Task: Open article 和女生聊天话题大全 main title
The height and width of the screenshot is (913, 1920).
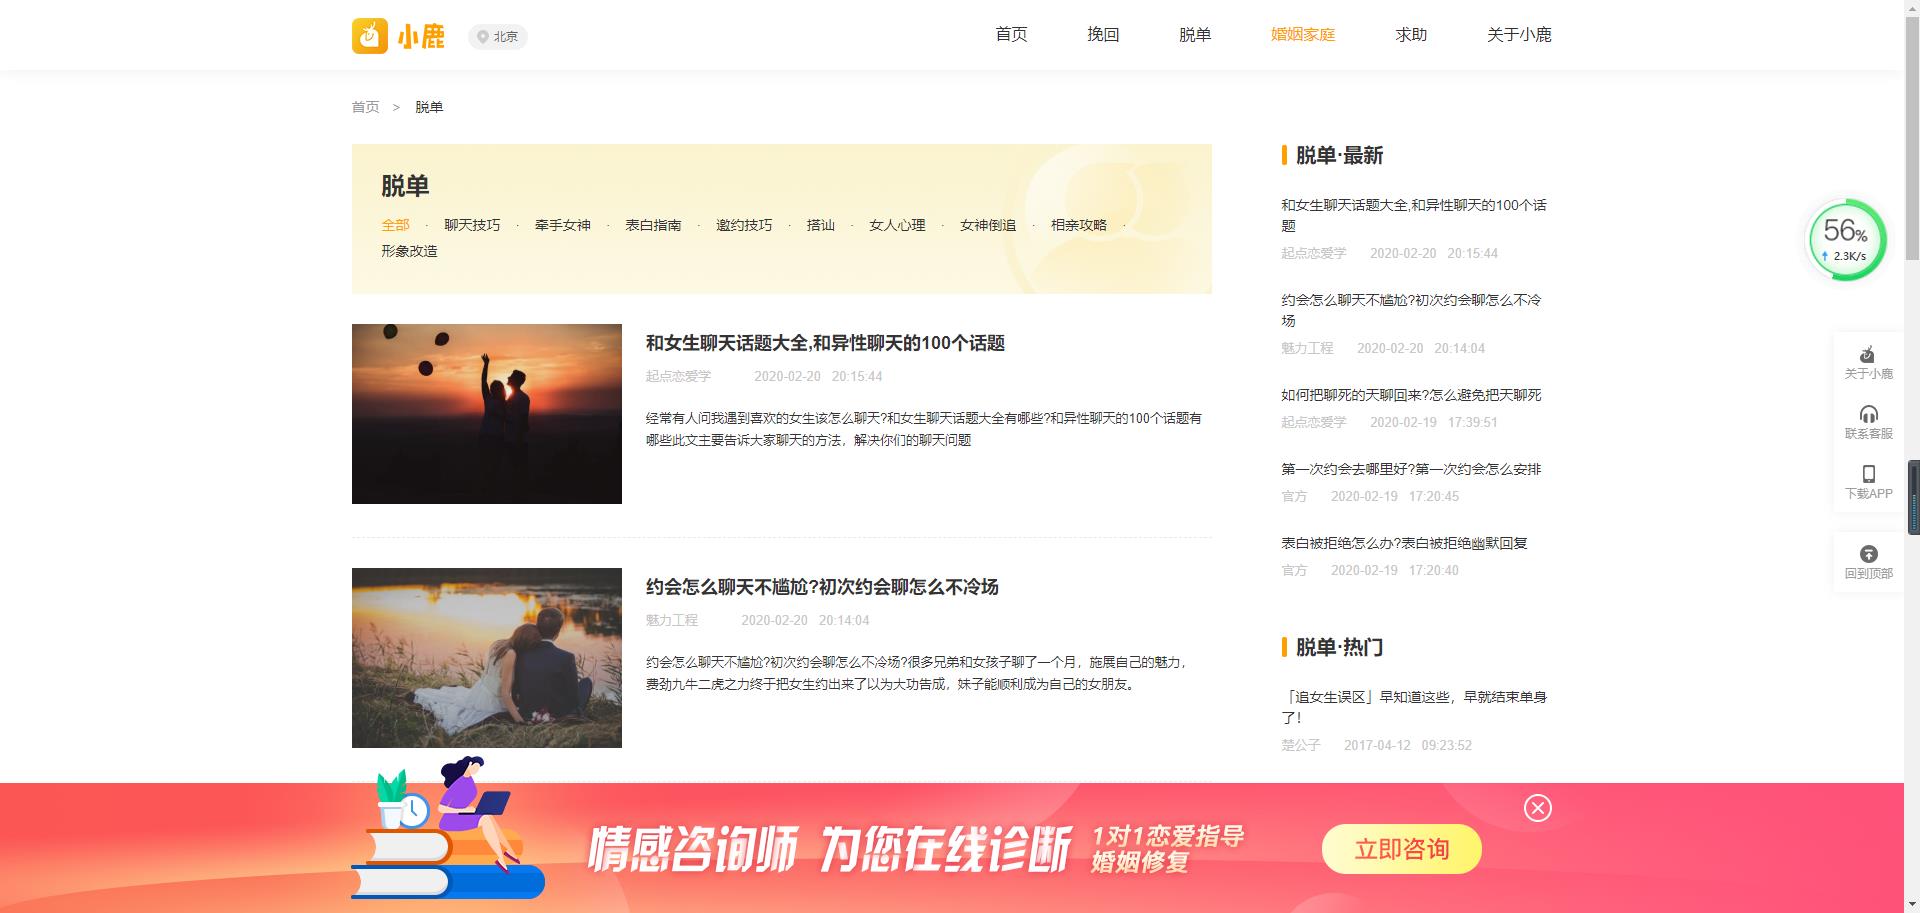Action: 825,343
